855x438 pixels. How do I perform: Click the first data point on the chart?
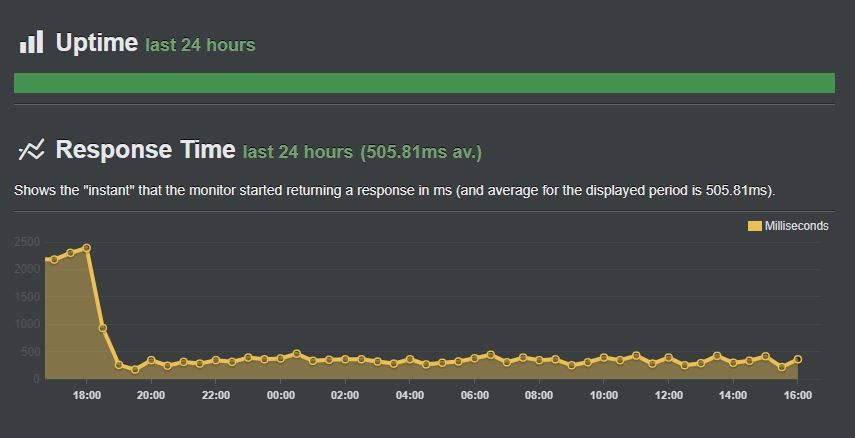[x=54, y=259]
